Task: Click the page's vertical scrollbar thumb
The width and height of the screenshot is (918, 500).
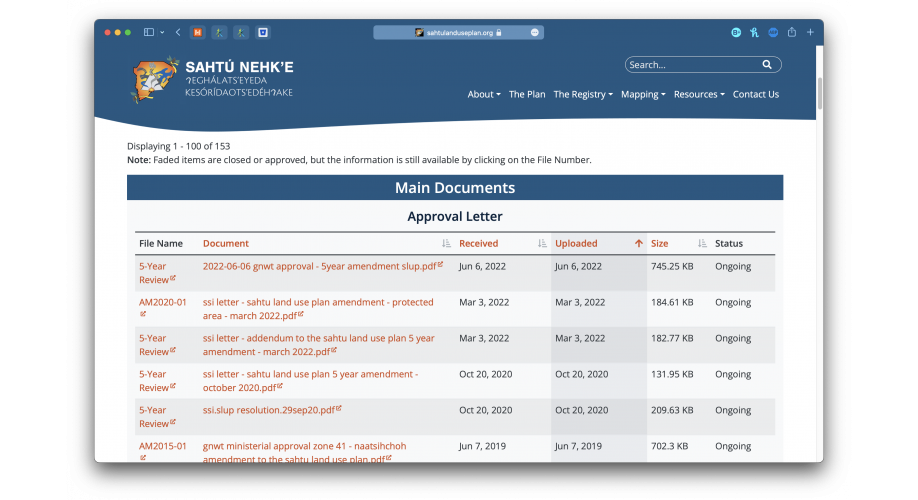Action: click(820, 93)
